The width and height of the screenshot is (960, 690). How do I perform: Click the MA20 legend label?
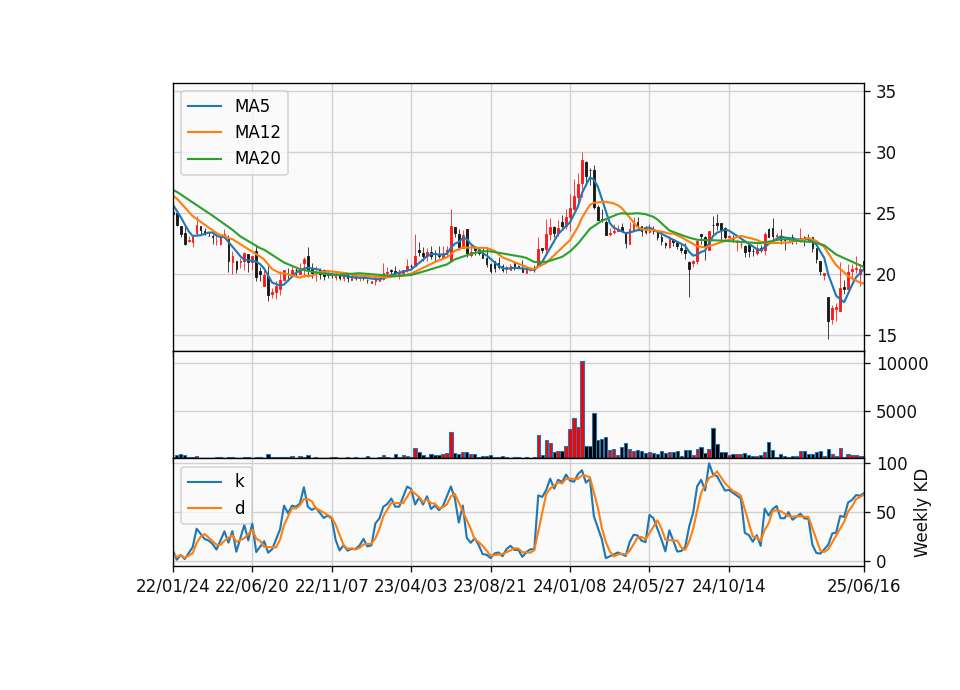257,158
